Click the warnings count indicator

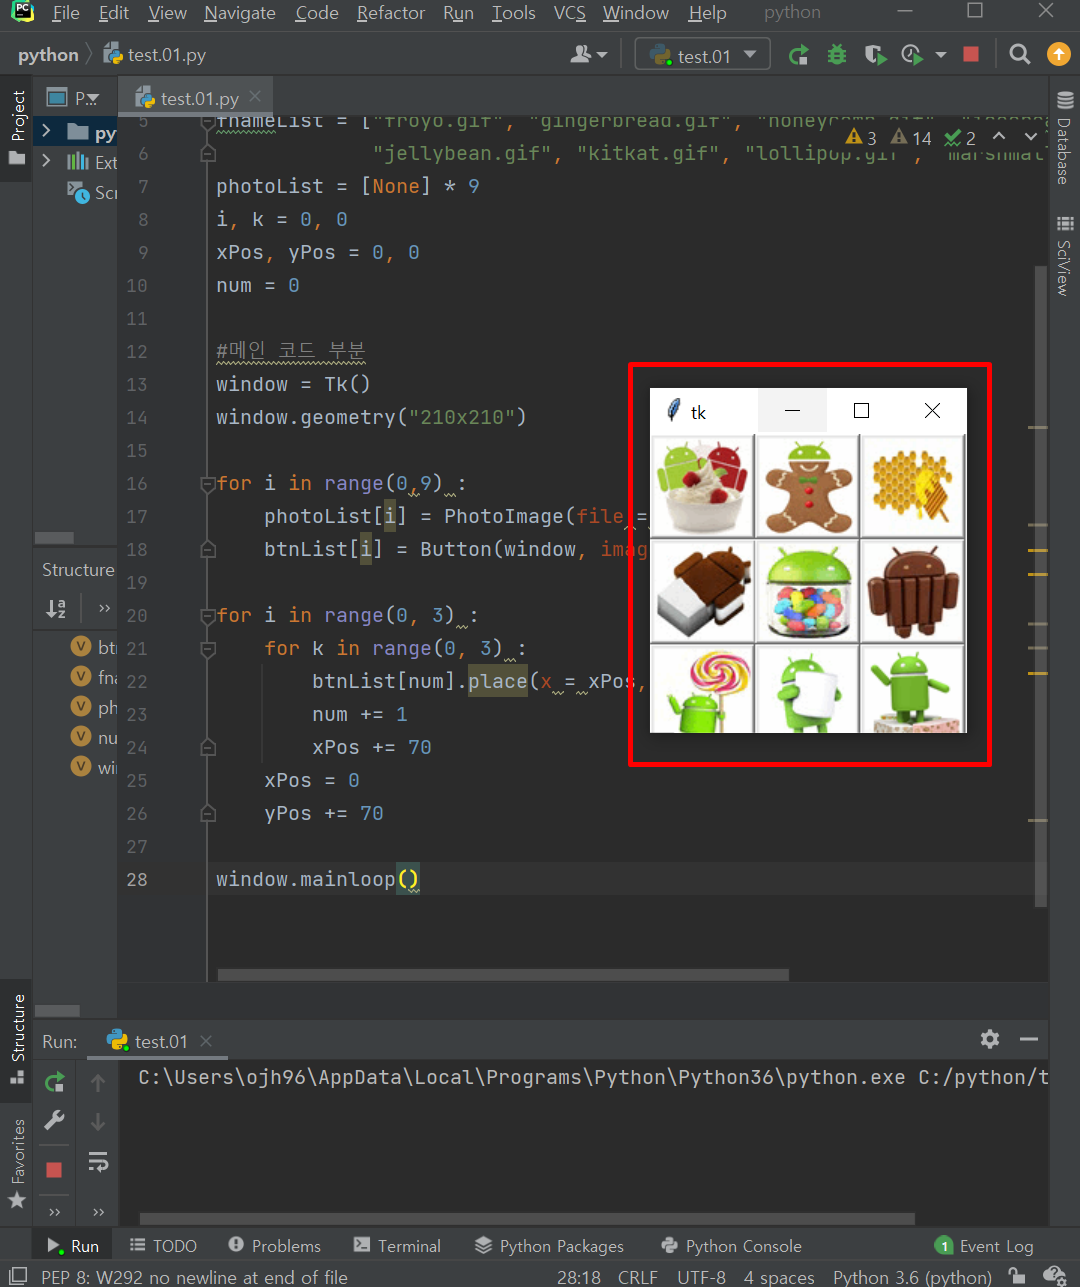click(x=861, y=137)
